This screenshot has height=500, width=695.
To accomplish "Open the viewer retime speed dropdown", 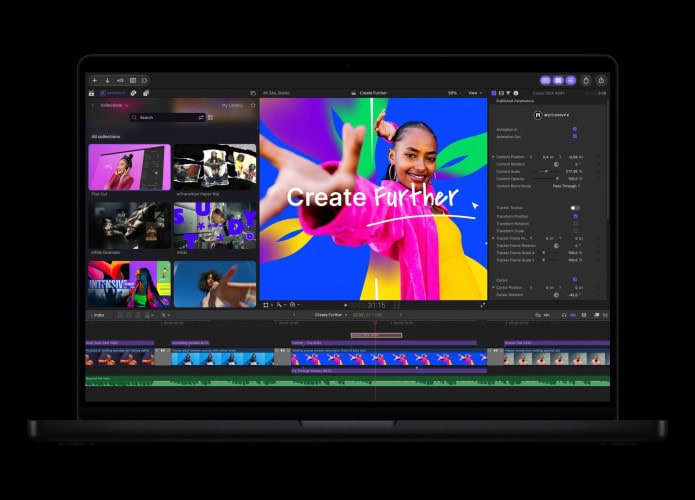I will pos(295,305).
